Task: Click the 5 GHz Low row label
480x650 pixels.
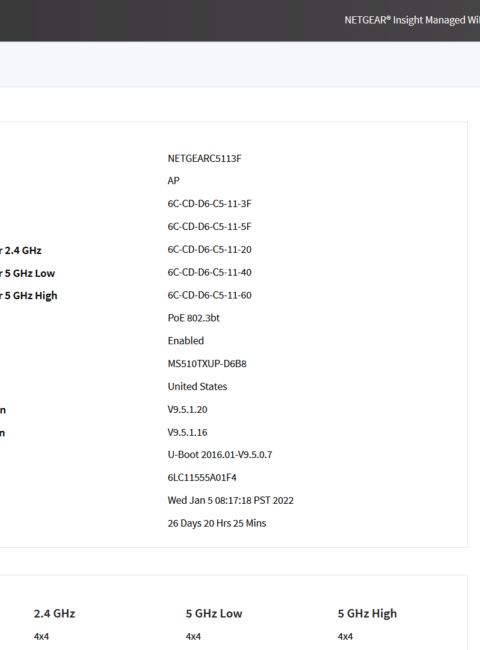Action: (x=27, y=273)
